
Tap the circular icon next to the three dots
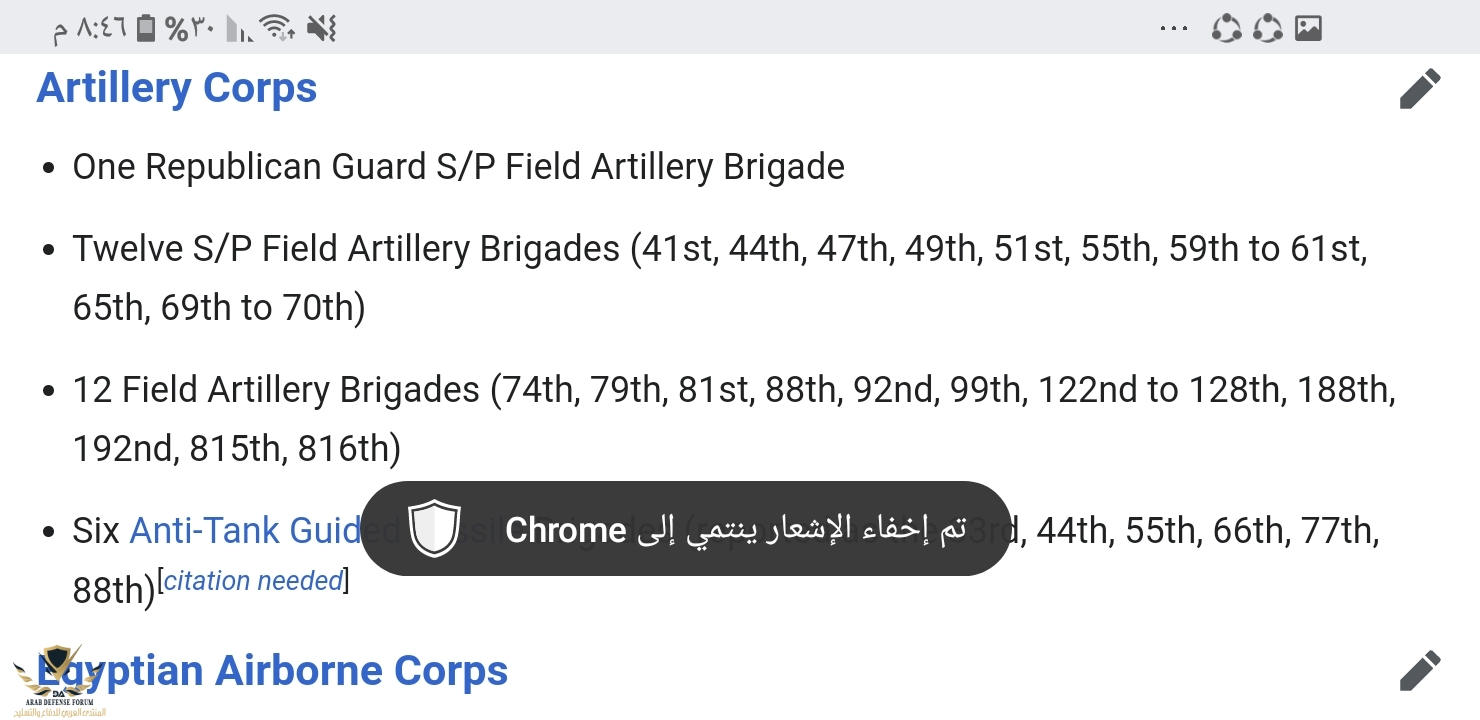coord(1226,28)
